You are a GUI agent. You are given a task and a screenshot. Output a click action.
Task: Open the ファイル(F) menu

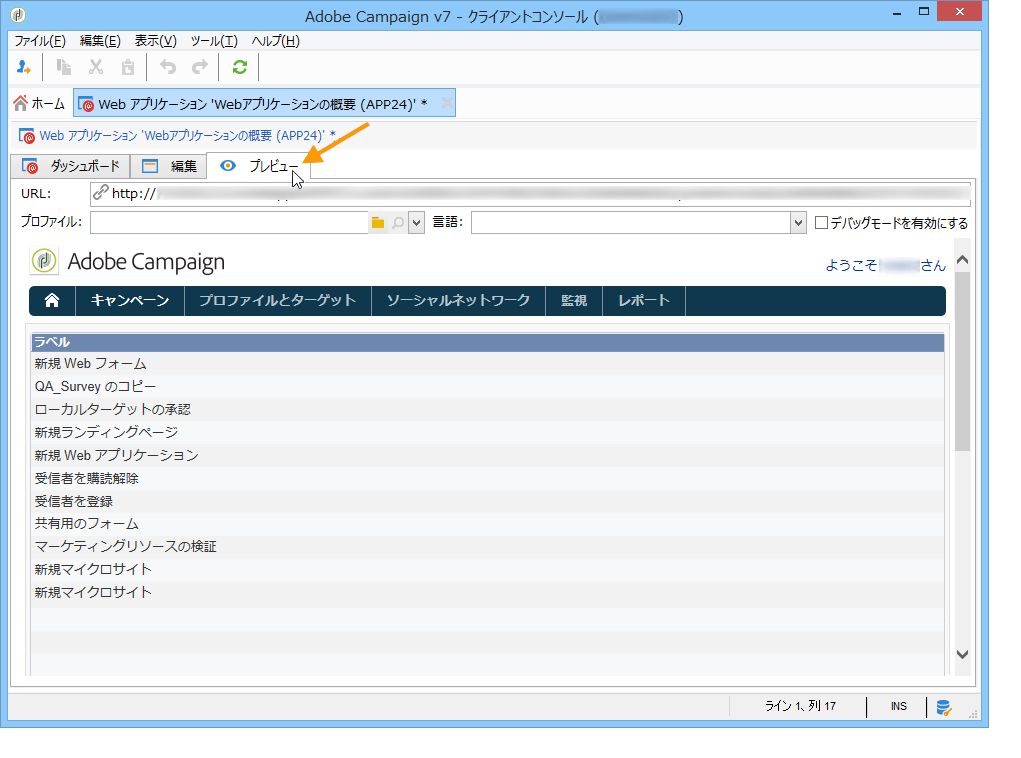pyautogui.click(x=40, y=41)
